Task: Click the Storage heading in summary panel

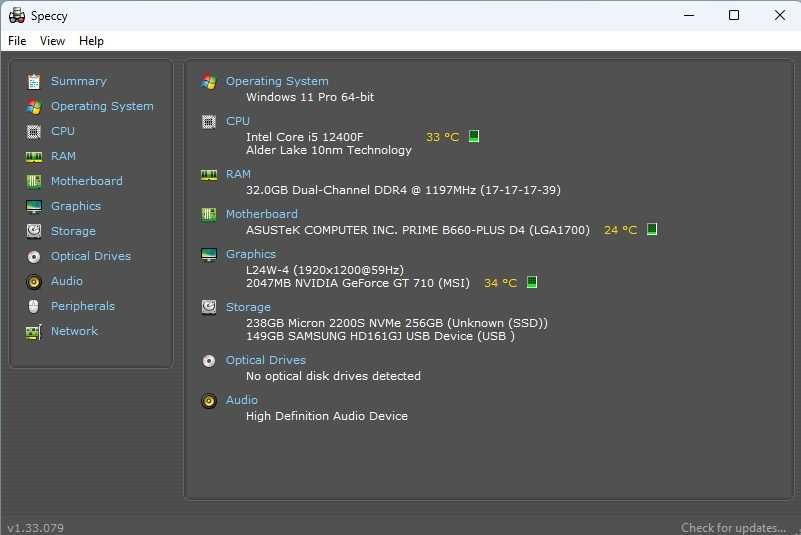Action: (x=248, y=307)
